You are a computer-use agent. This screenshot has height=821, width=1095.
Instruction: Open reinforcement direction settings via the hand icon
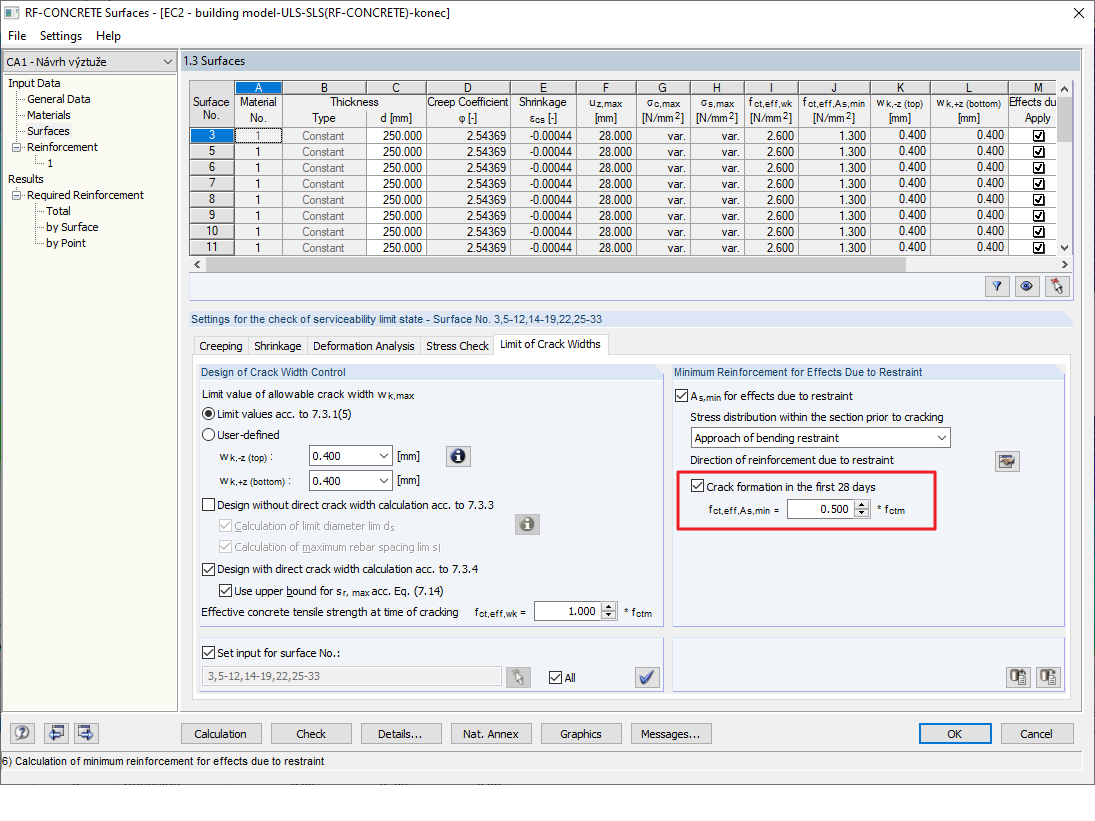pyautogui.click(x=1007, y=461)
